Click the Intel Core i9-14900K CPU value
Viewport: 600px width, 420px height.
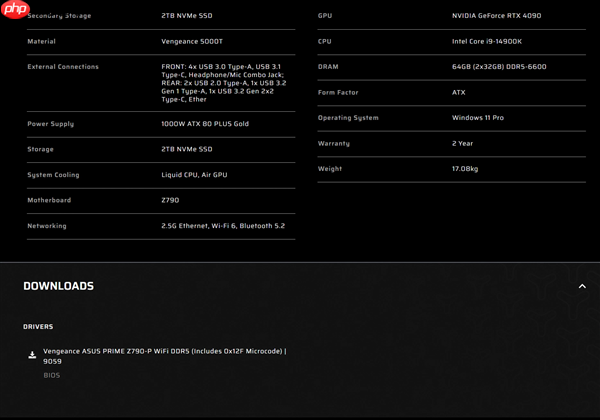pyautogui.click(x=486, y=42)
